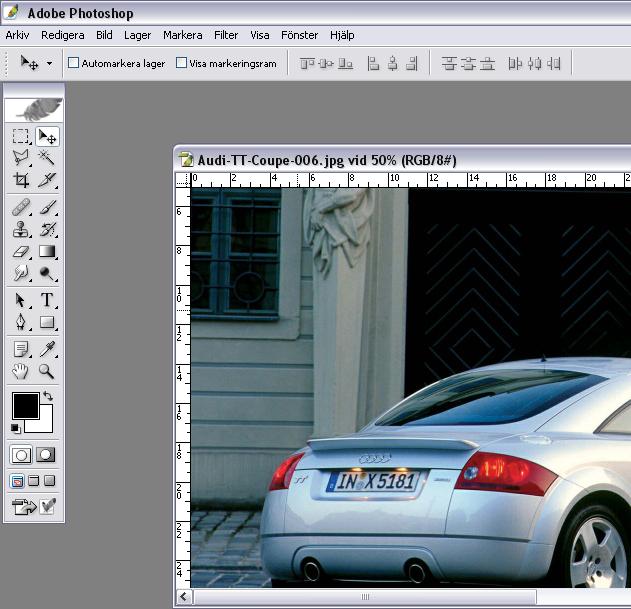Select the Type tool
Image resolution: width=631 pixels, height=609 pixels.
47,300
